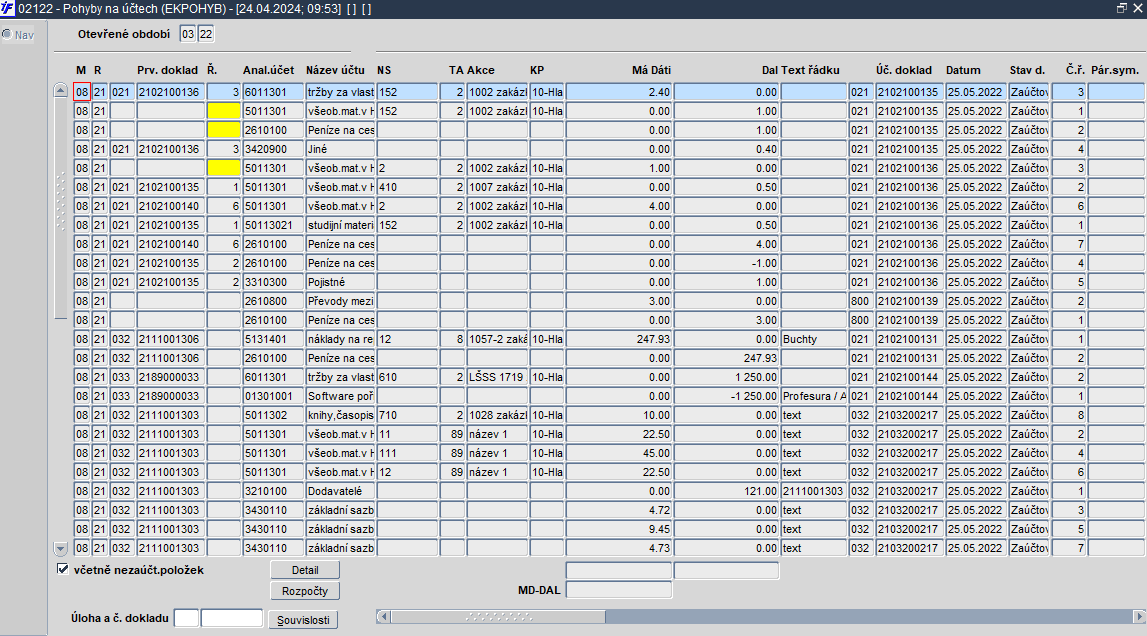The width and height of the screenshot is (1147, 636).
Task: Click left arrow of horizontal scrollbar
Action: pyautogui.click(x=383, y=617)
